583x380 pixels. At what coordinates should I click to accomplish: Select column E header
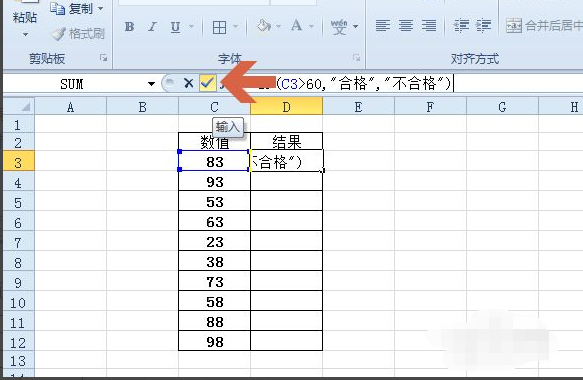click(358, 107)
